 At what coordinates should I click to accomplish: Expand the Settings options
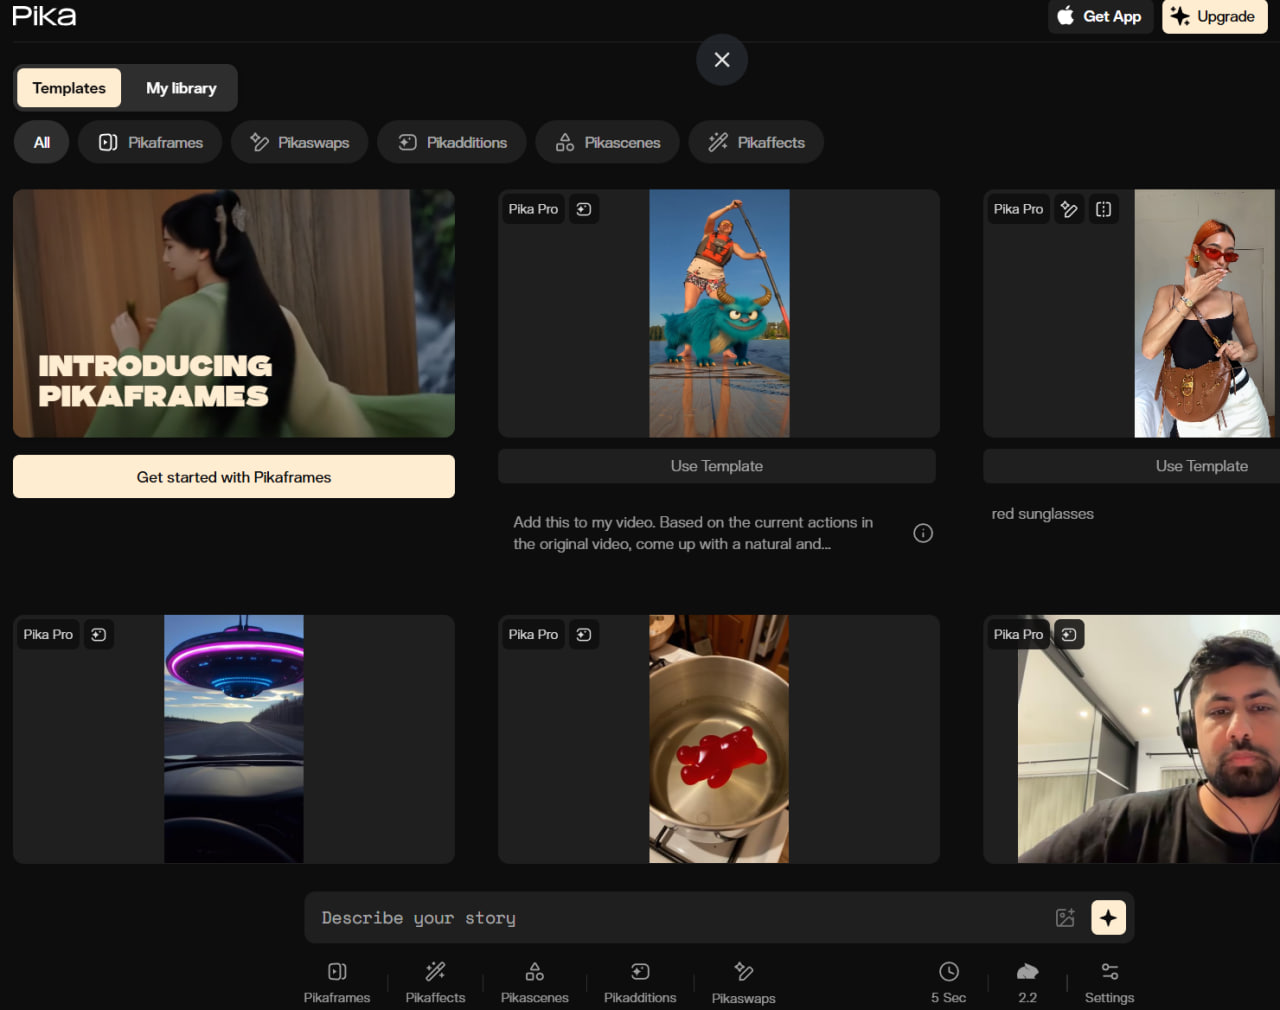[1109, 982]
